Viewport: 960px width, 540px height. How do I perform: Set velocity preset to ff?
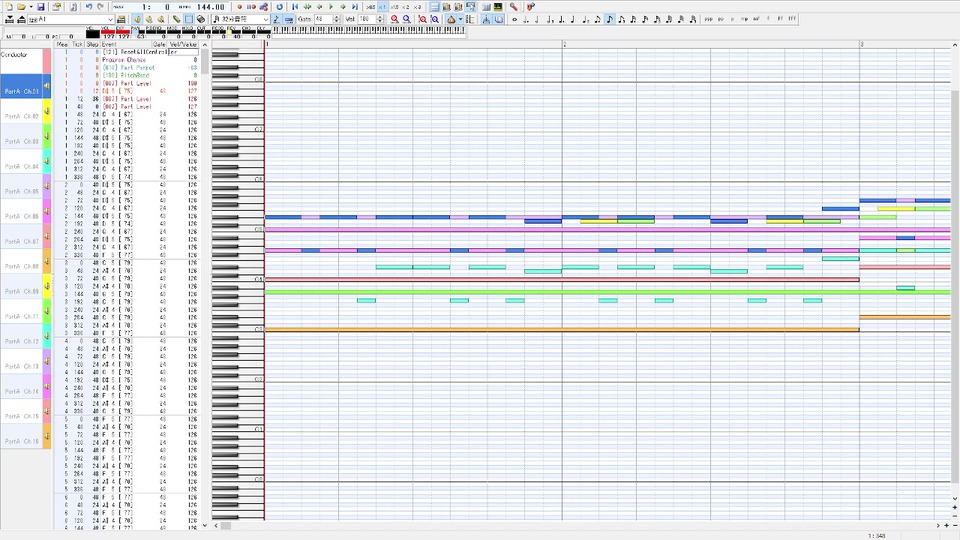(780, 20)
